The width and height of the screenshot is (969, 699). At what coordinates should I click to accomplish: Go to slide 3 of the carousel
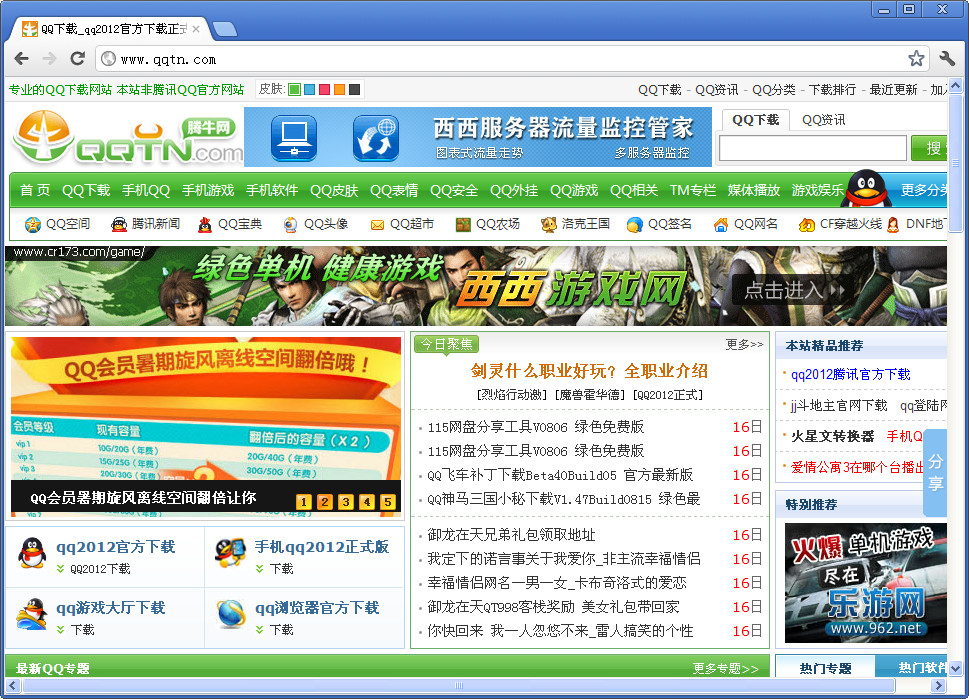click(x=345, y=502)
